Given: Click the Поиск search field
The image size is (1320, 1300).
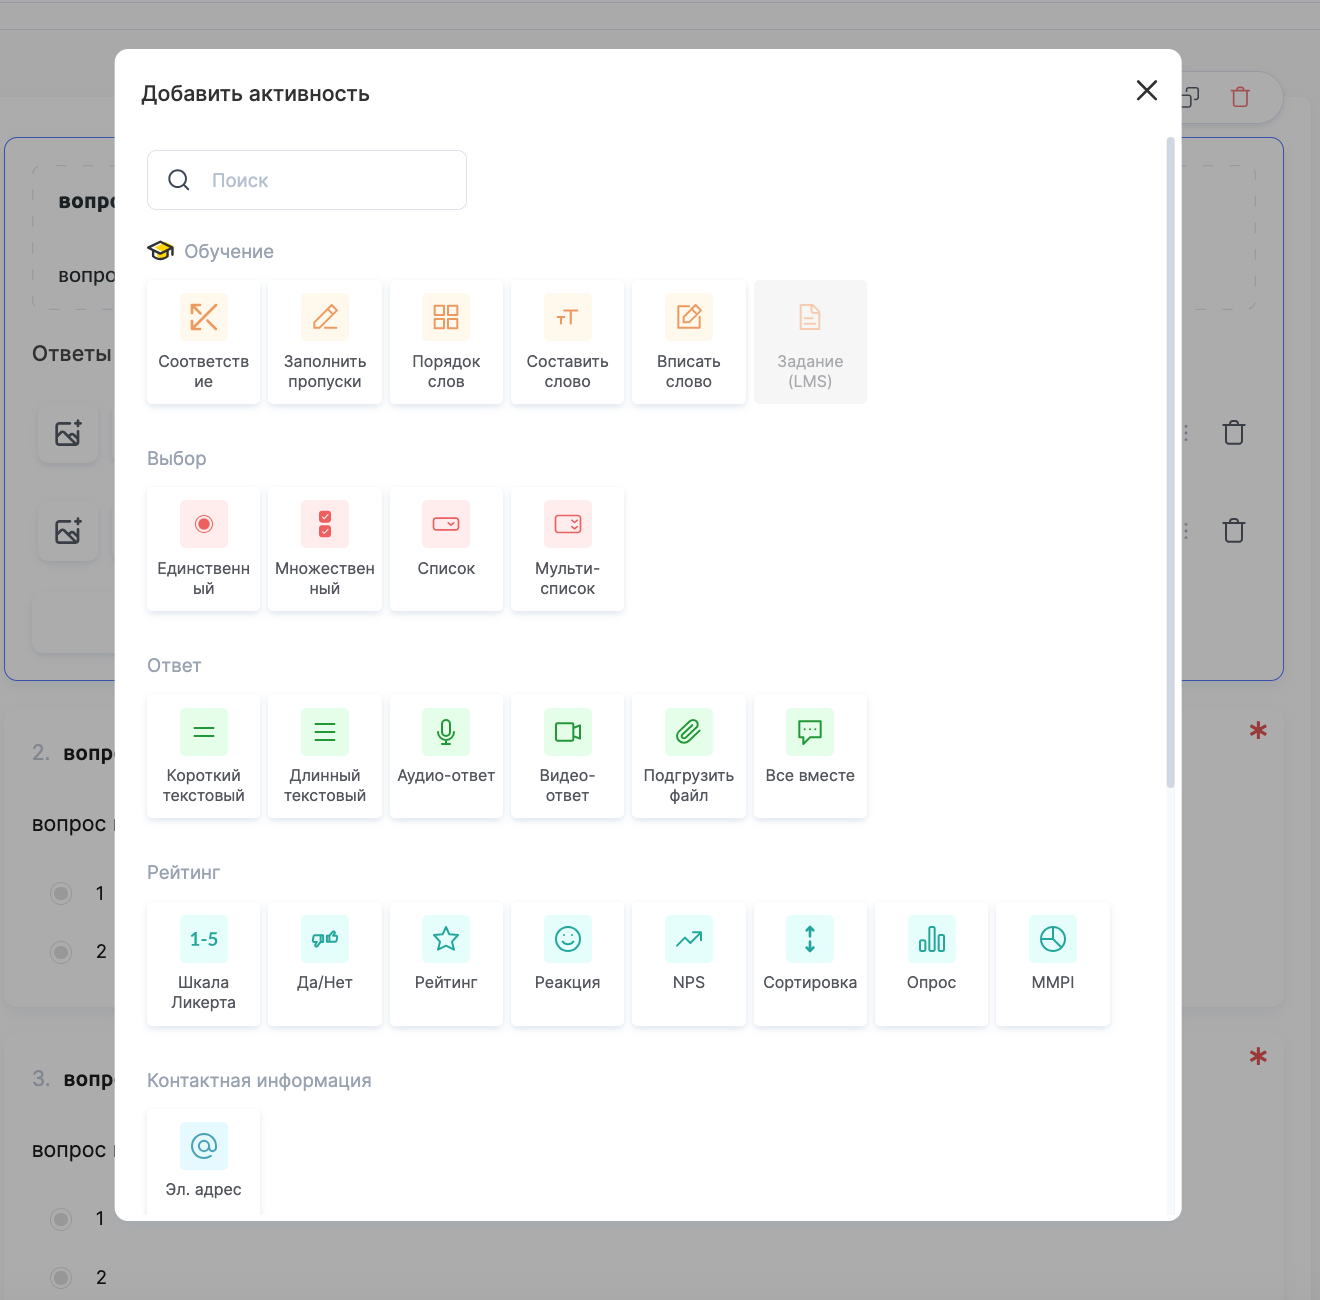Looking at the screenshot, I should click(320, 180).
